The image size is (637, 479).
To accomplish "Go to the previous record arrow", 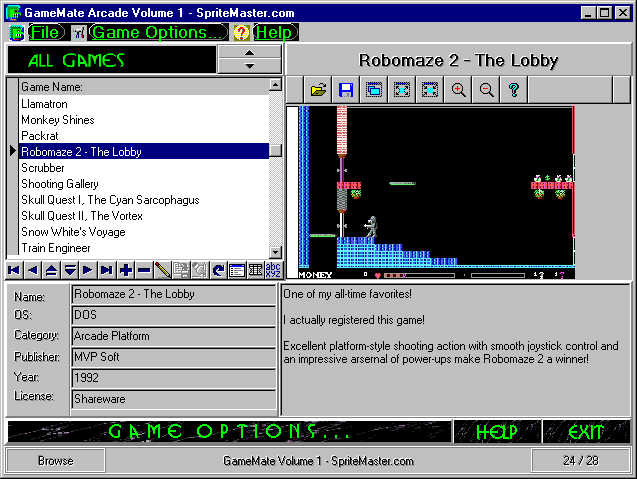I will pos(32,270).
